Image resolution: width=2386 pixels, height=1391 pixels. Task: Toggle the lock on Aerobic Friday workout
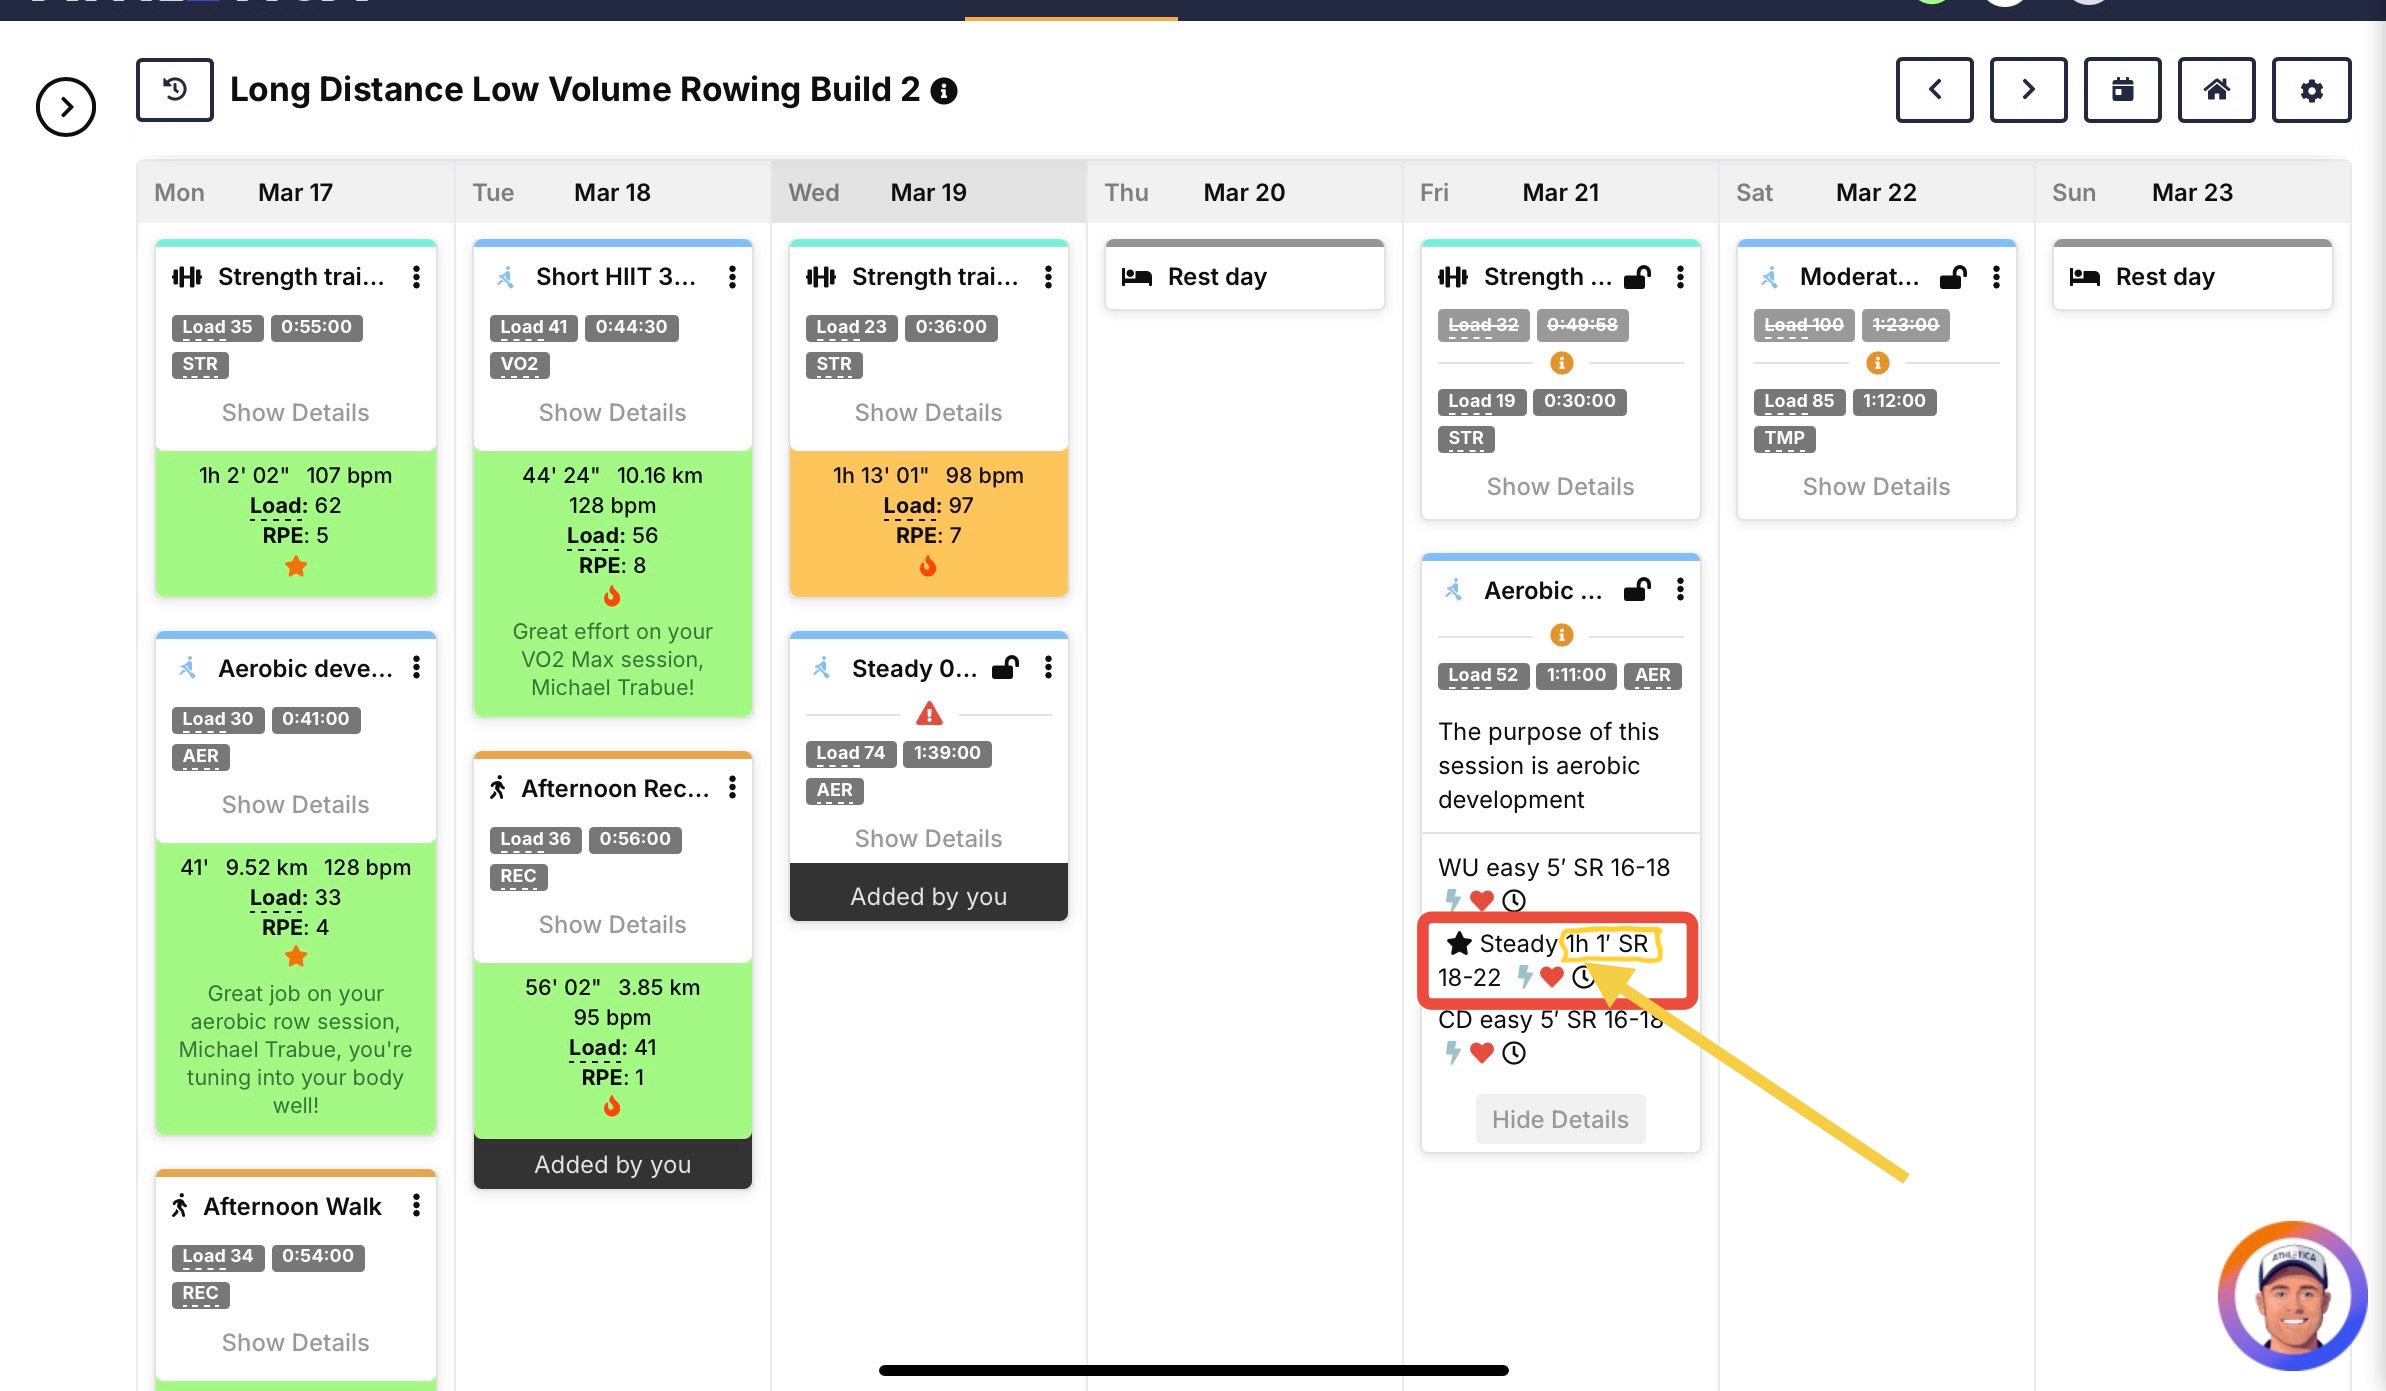pos(1637,590)
